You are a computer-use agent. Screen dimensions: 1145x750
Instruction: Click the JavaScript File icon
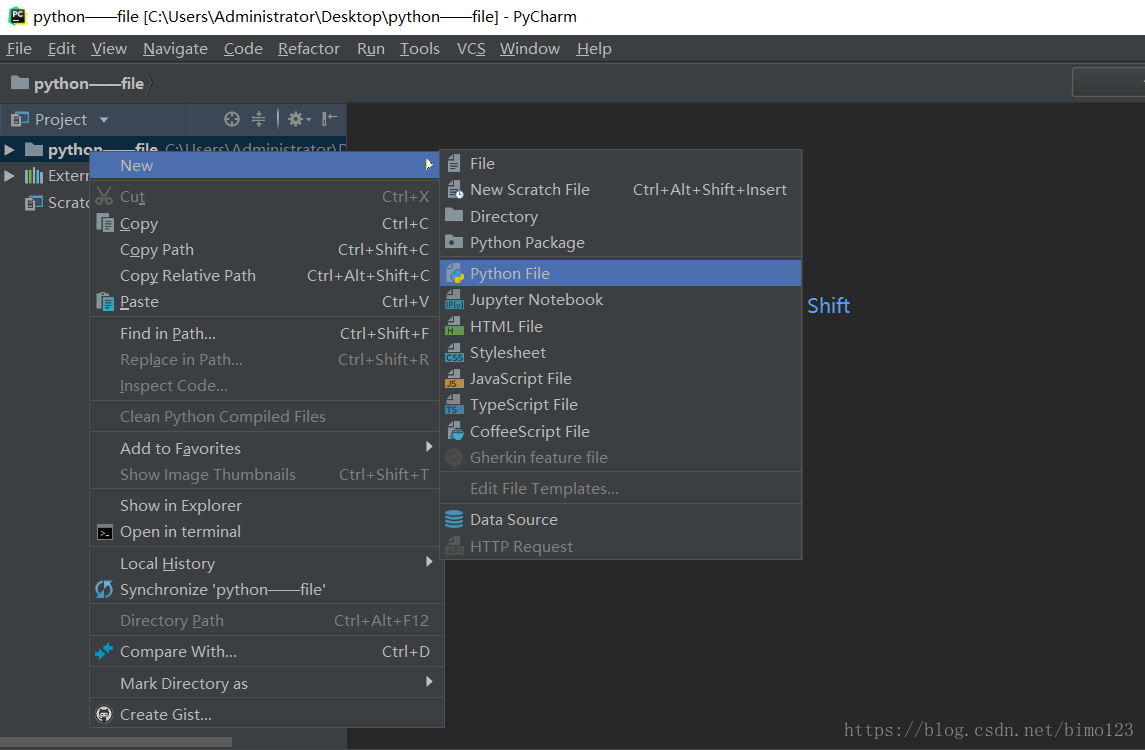[454, 378]
